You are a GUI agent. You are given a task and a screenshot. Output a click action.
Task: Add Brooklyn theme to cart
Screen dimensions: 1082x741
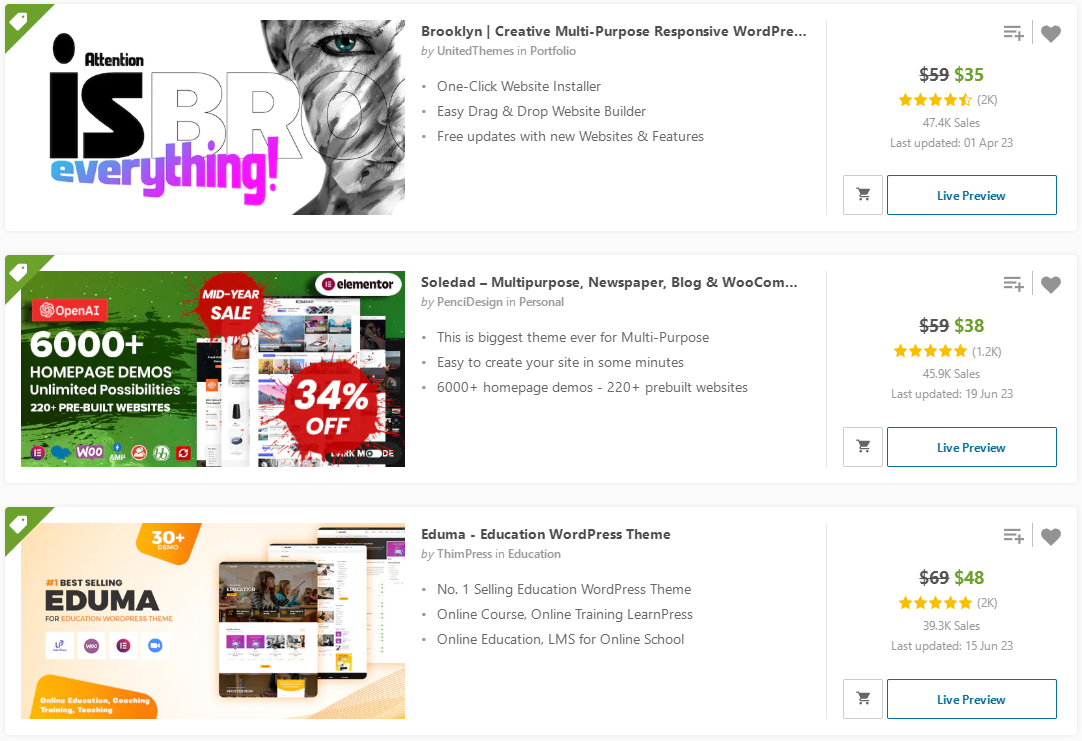point(863,195)
